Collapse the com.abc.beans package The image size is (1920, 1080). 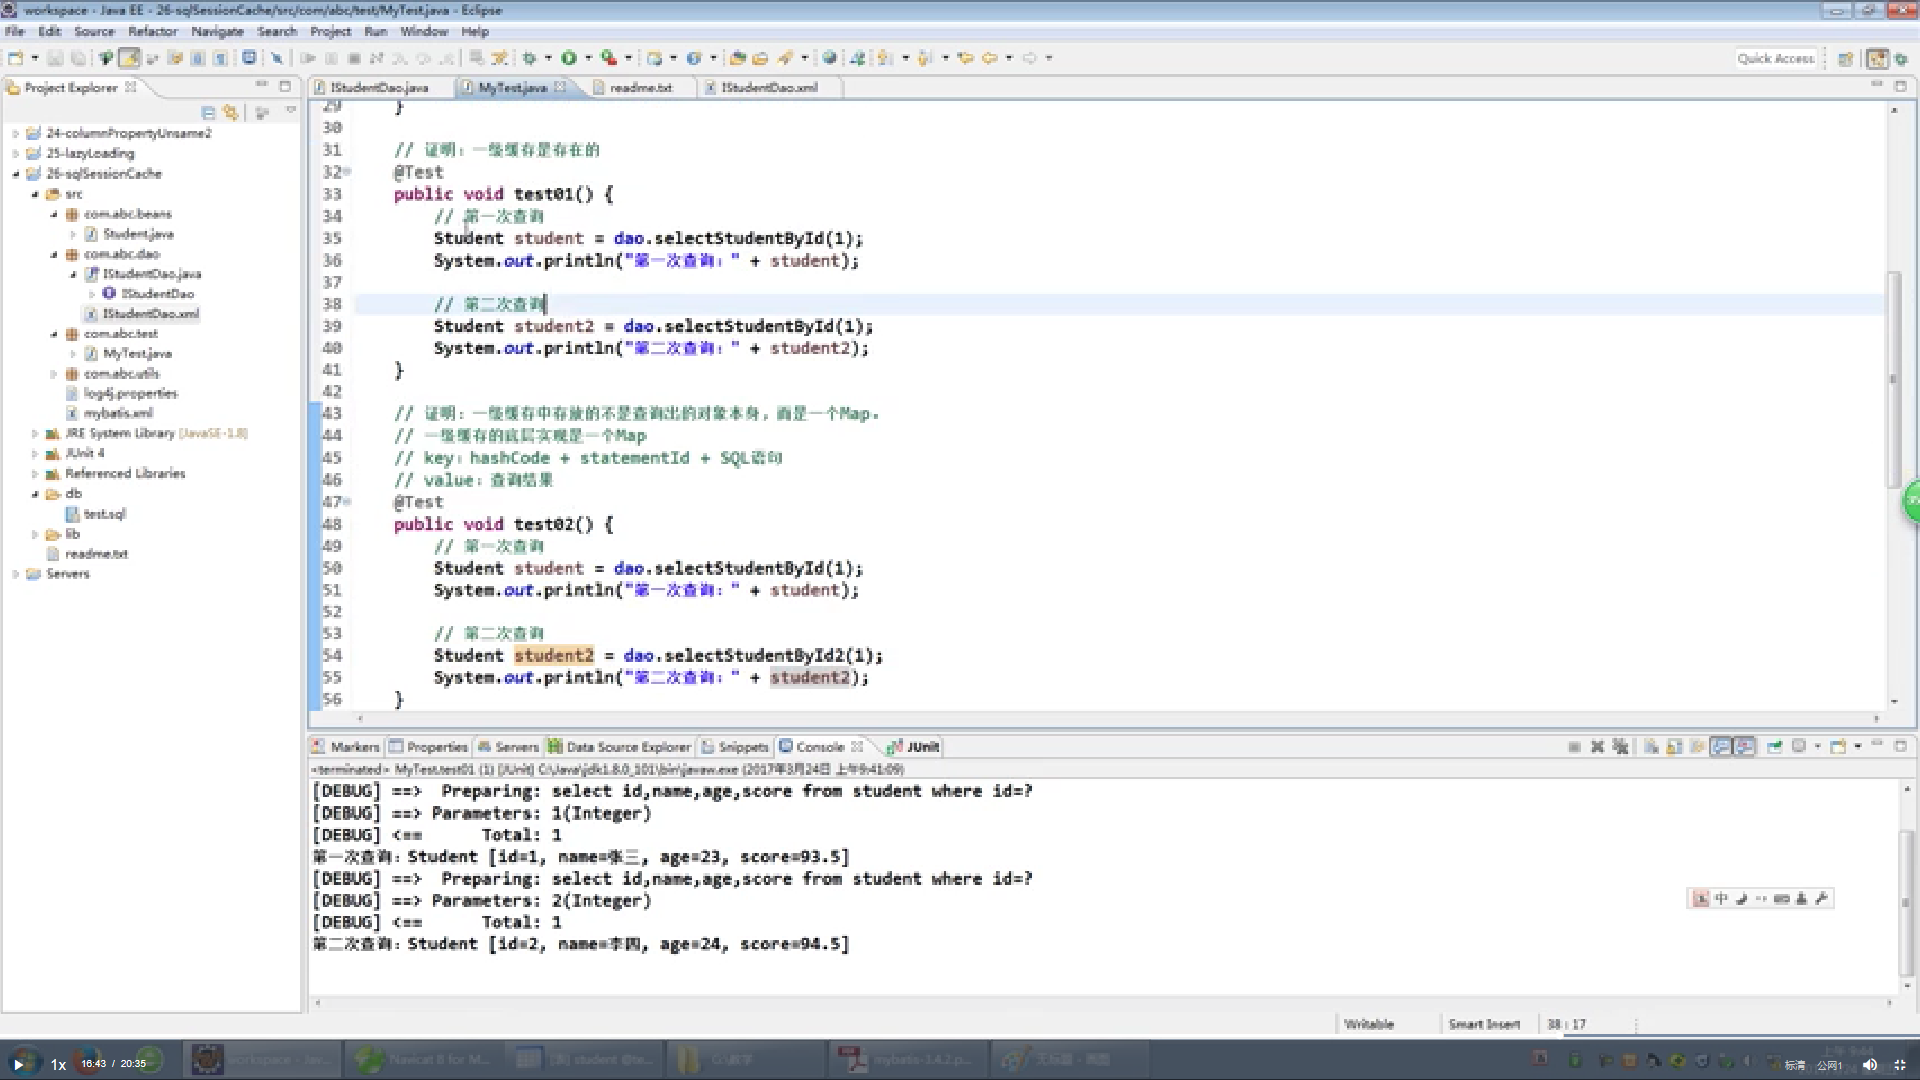tap(54, 214)
